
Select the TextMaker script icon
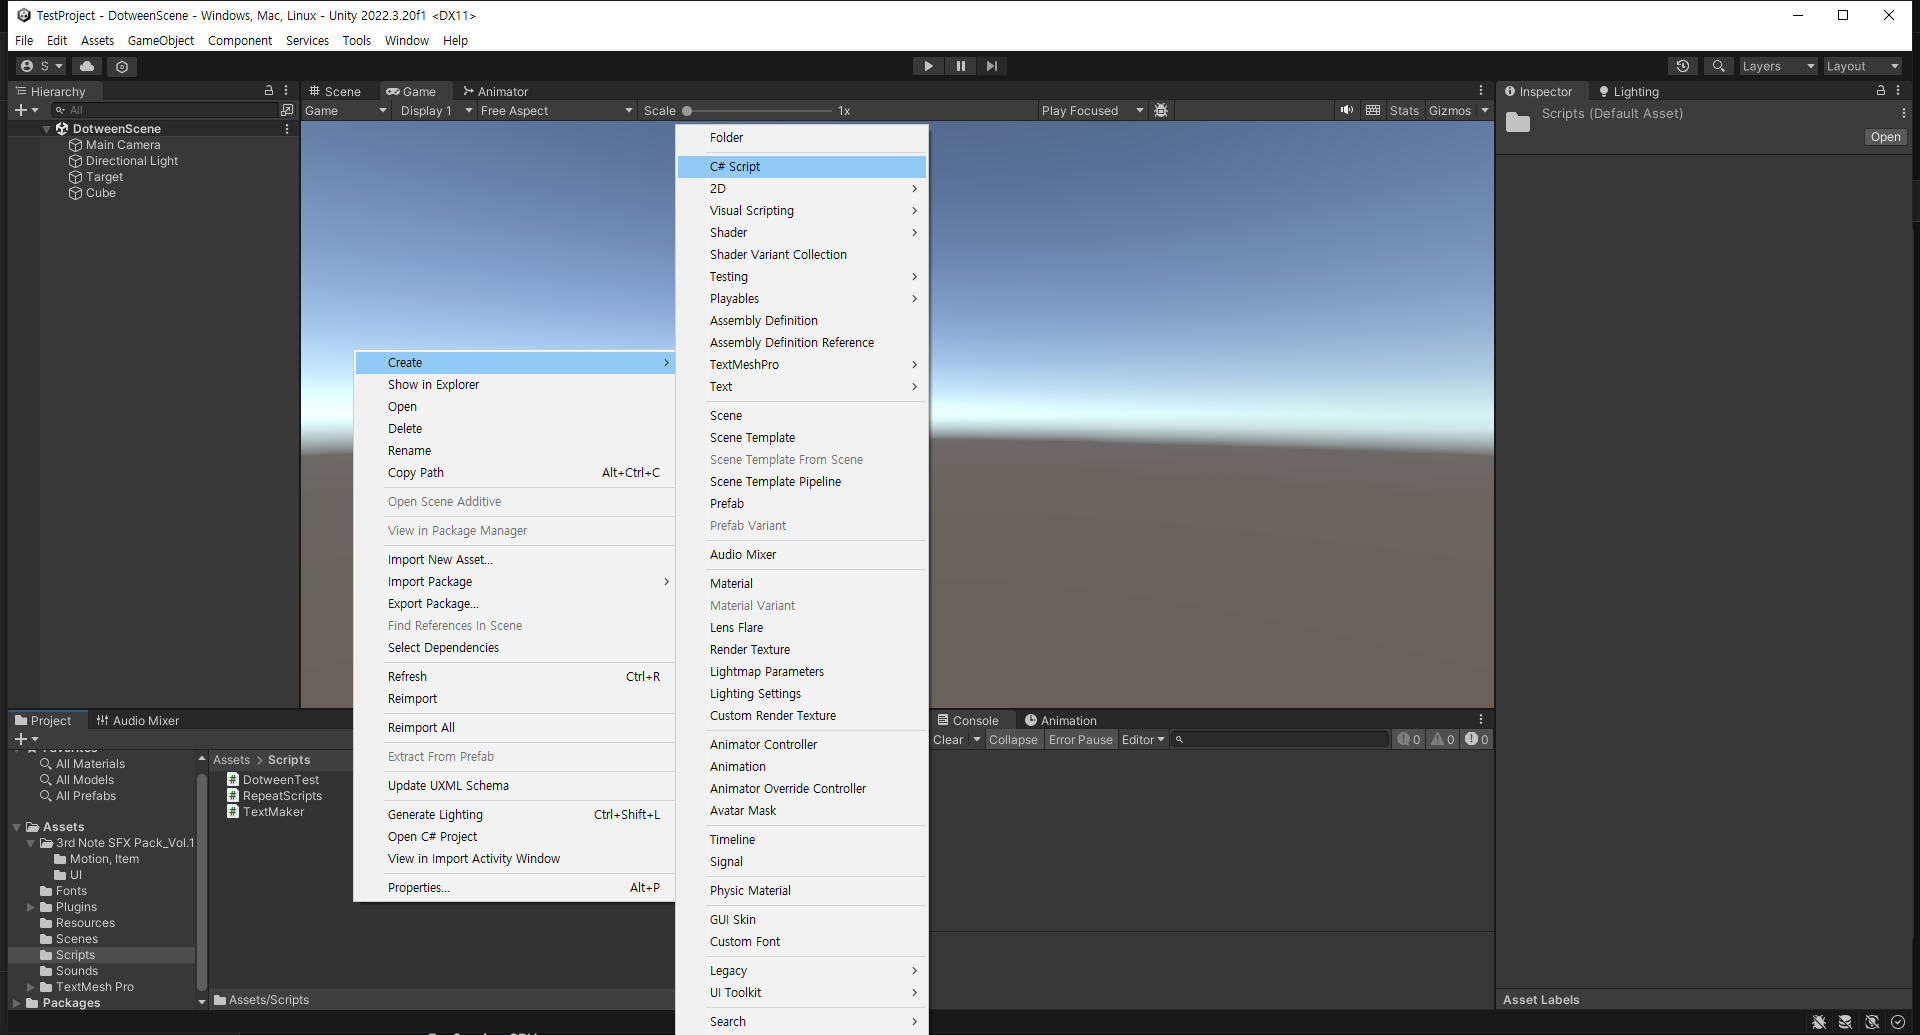coord(232,812)
